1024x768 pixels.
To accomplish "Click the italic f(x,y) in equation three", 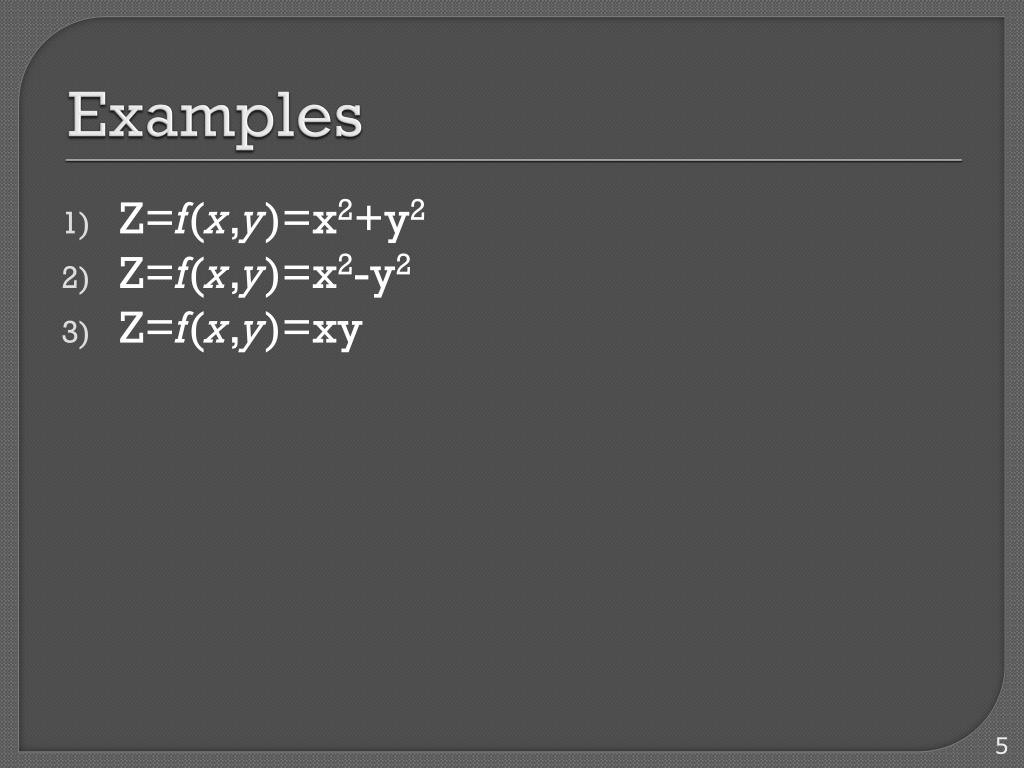I will (227, 330).
